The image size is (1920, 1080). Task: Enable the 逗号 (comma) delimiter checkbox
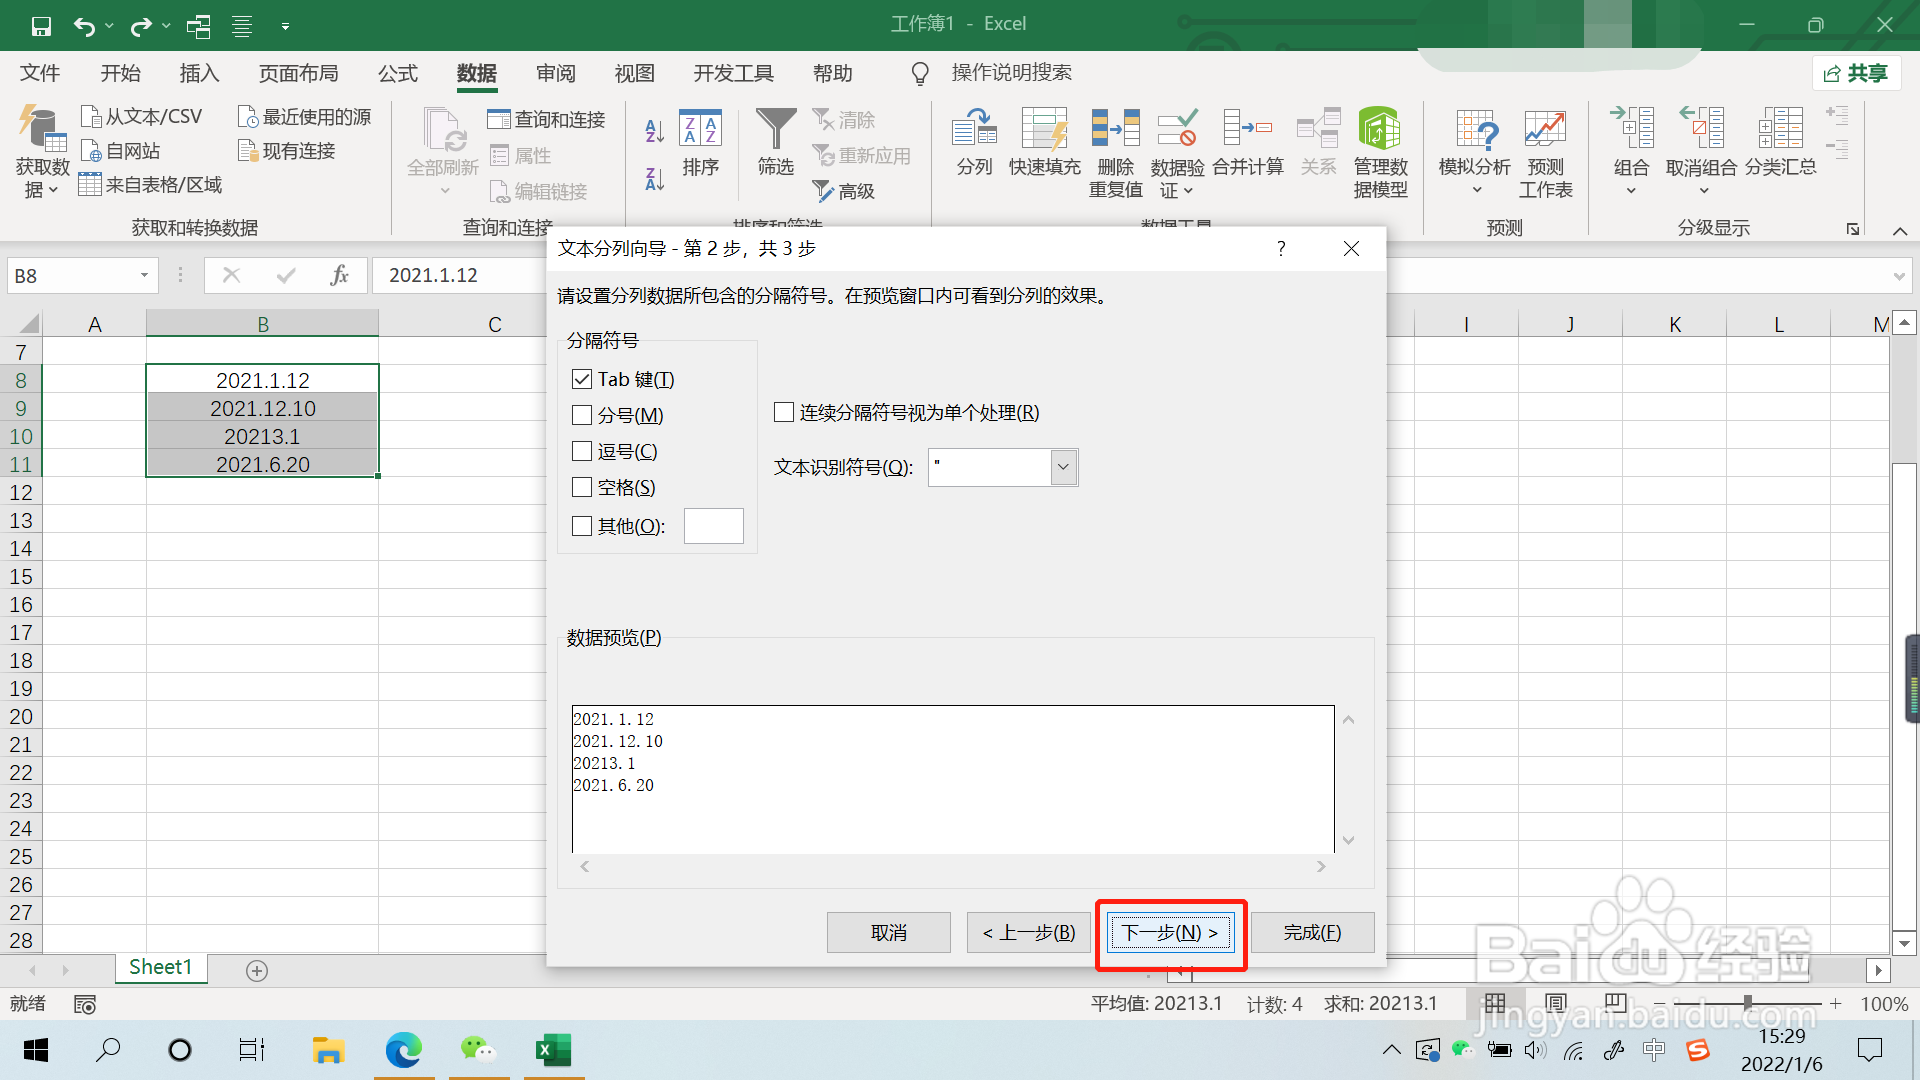582,452
